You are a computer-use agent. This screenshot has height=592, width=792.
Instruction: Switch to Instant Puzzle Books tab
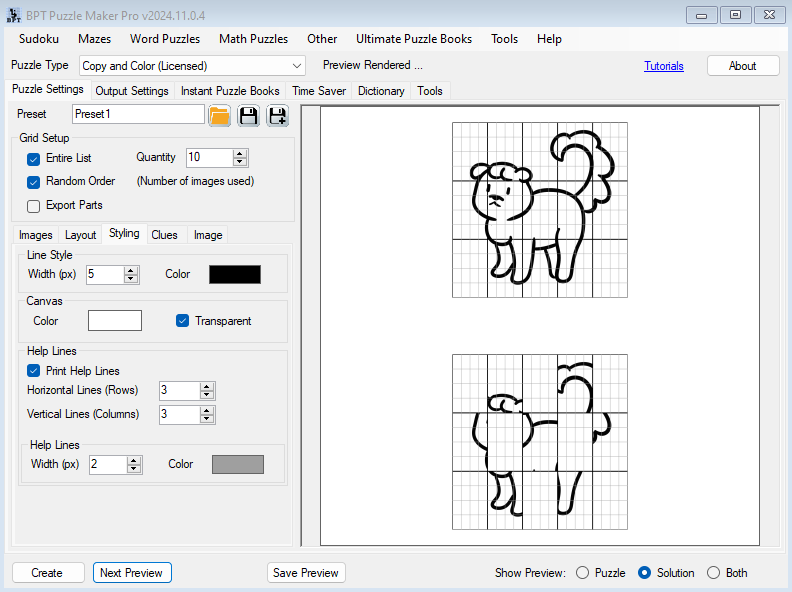[230, 91]
